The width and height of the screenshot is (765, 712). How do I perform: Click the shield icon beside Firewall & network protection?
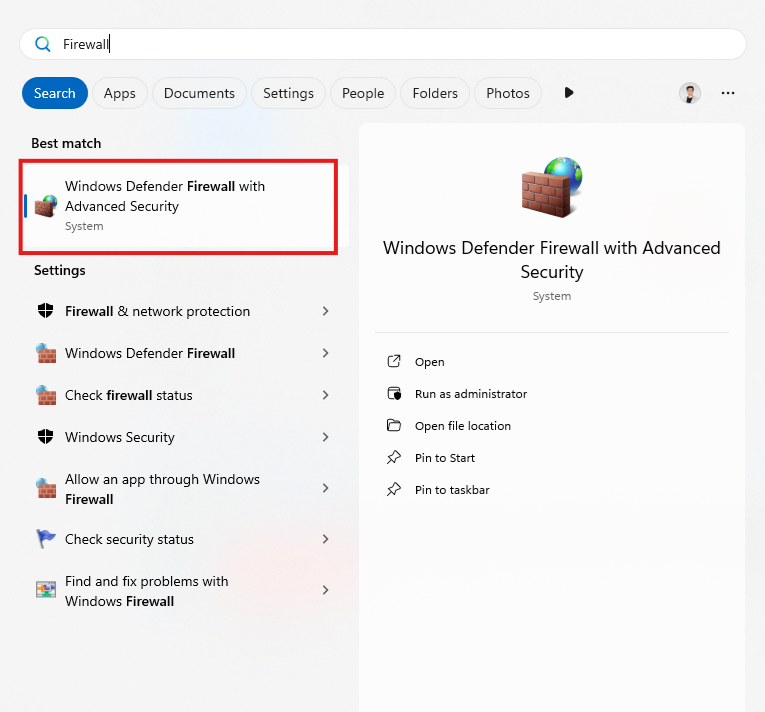(x=45, y=311)
